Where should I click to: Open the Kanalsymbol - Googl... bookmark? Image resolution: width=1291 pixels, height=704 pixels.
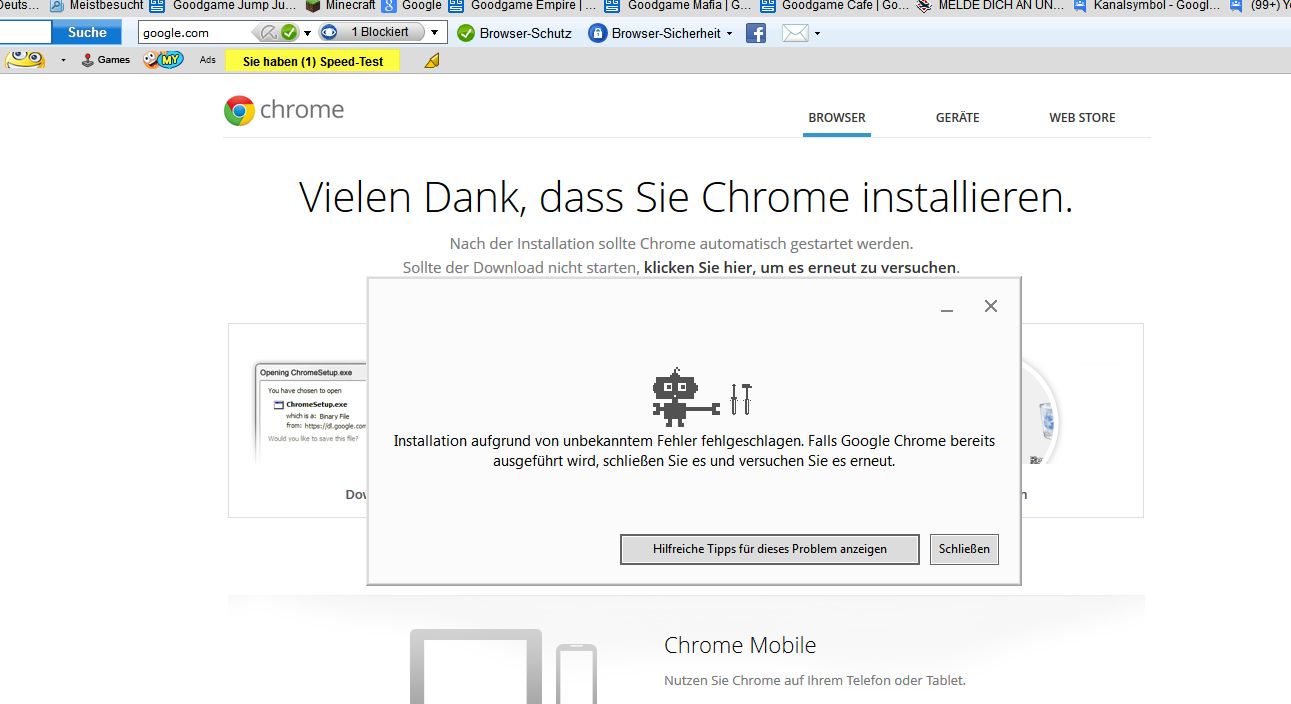[1146, 5]
